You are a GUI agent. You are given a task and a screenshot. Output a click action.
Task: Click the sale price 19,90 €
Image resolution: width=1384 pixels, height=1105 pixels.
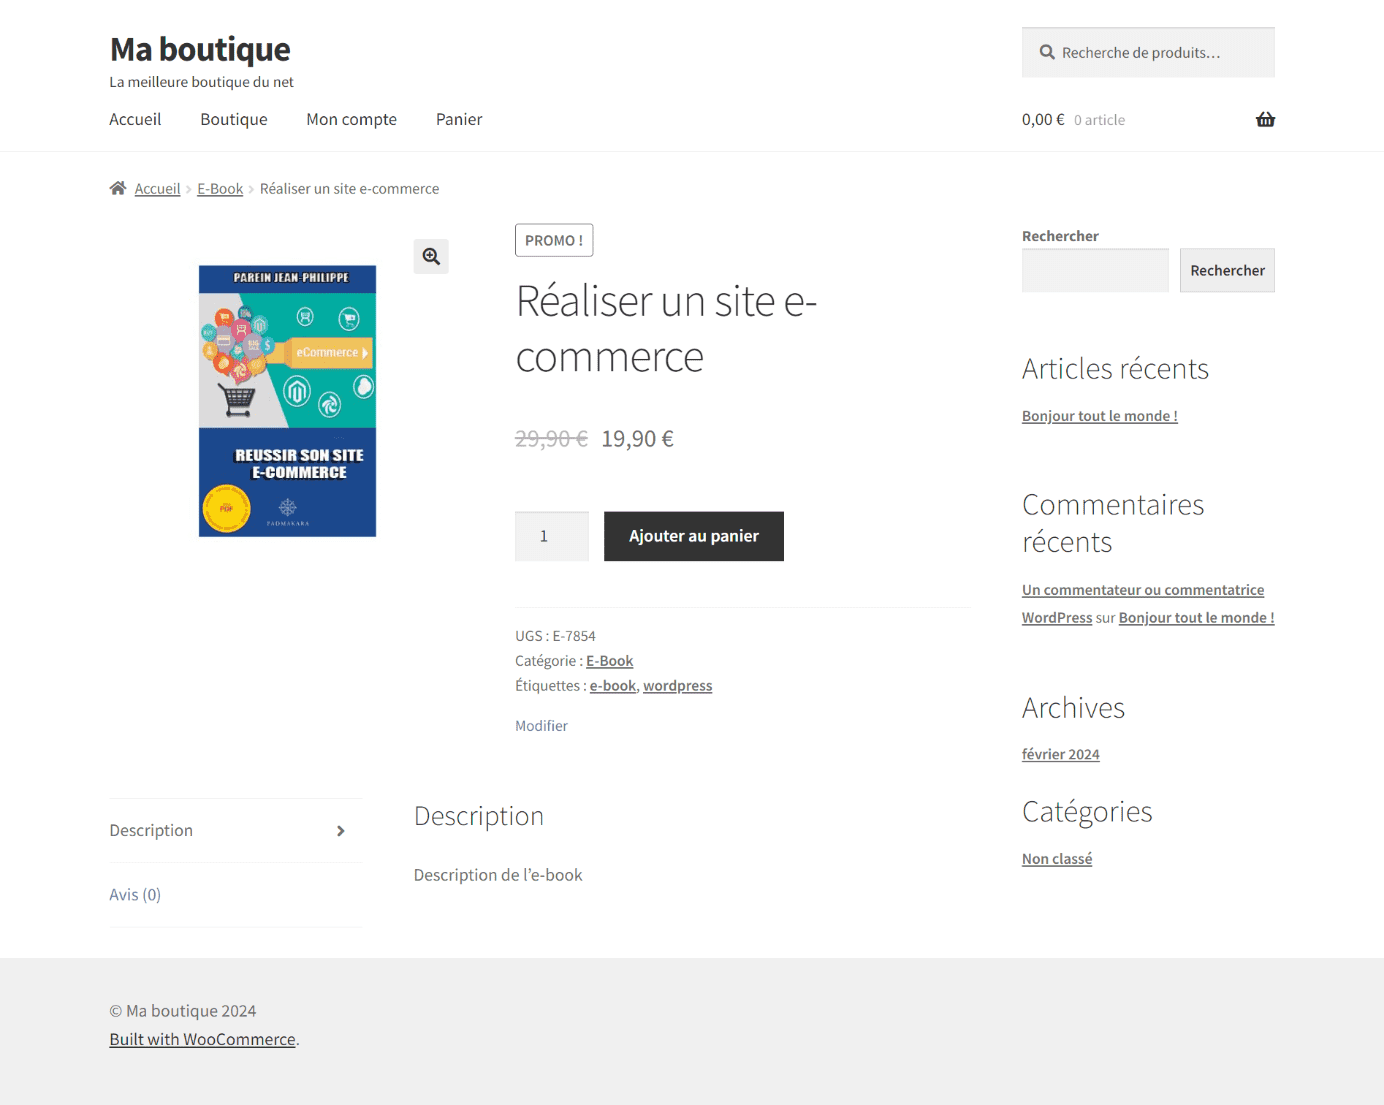point(637,439)
